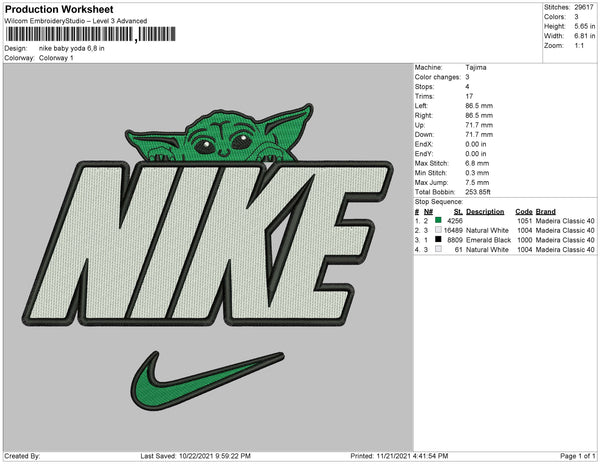Click the St. column header

coord(458,212)
